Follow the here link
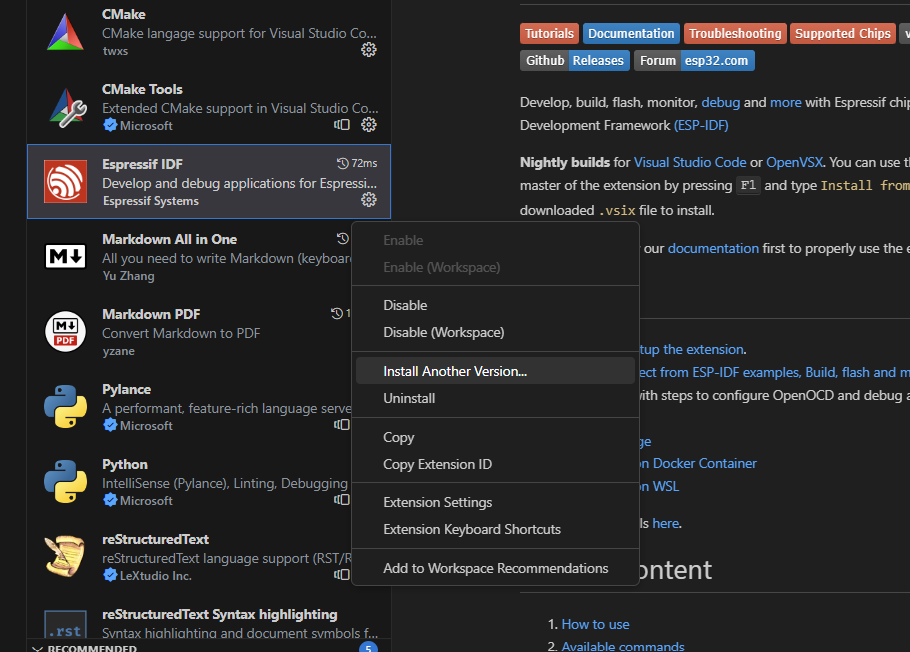The width and height of the screenshot is (910, 652). click(x=665, y=524)
